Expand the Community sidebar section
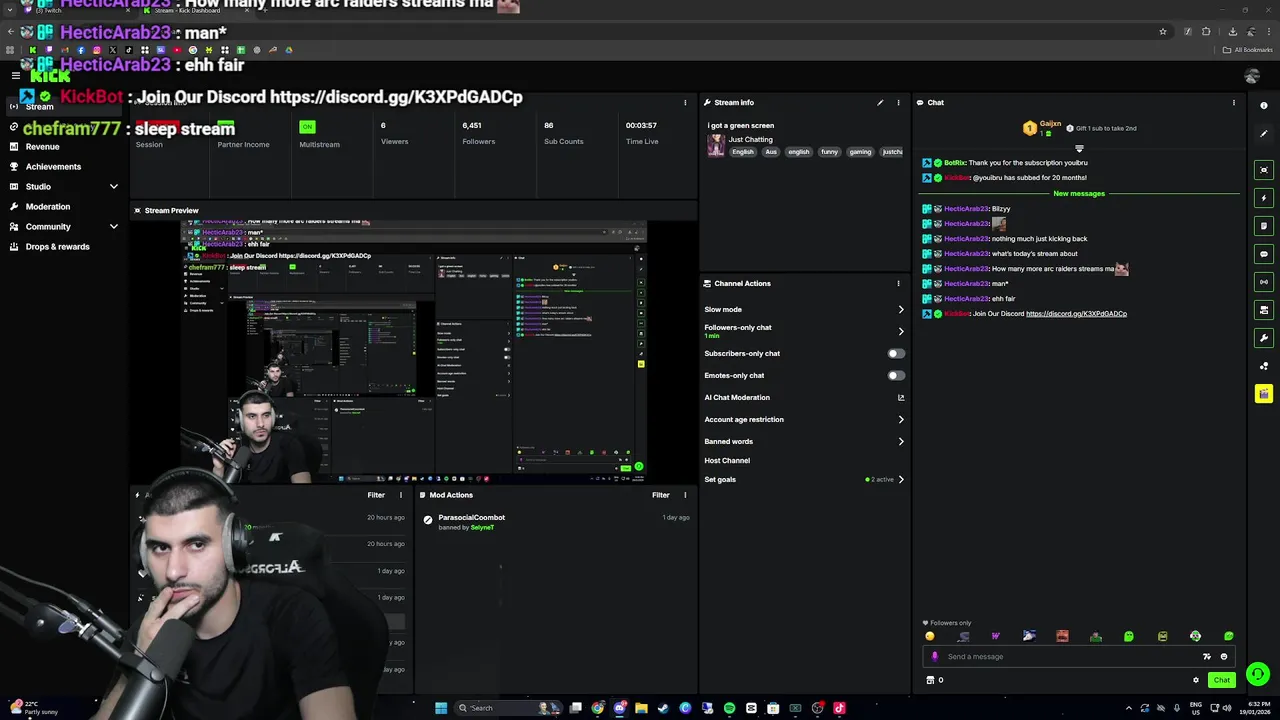This screenshot has height=720, width=1280. point(113,226)
